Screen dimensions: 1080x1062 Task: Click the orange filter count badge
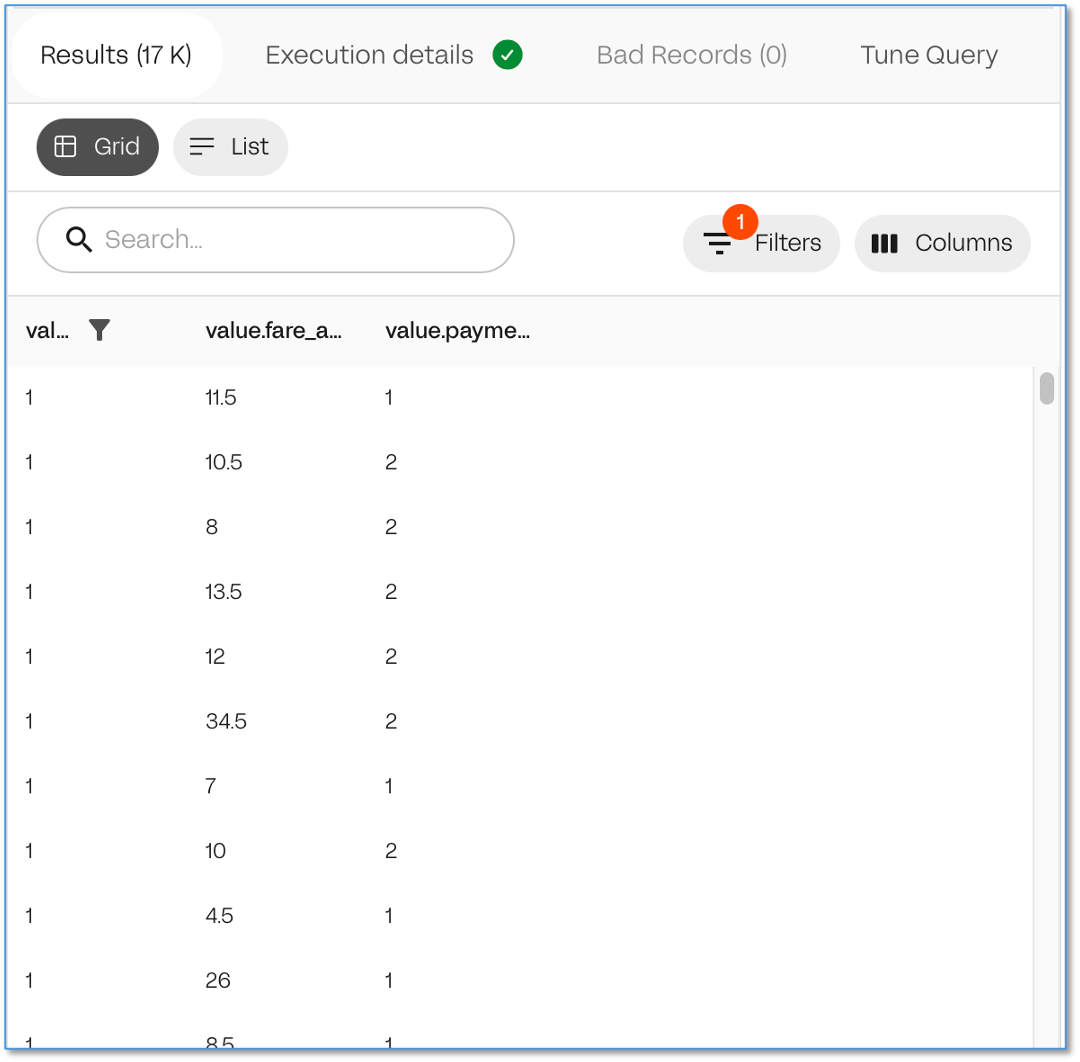(x=740, y=221)
